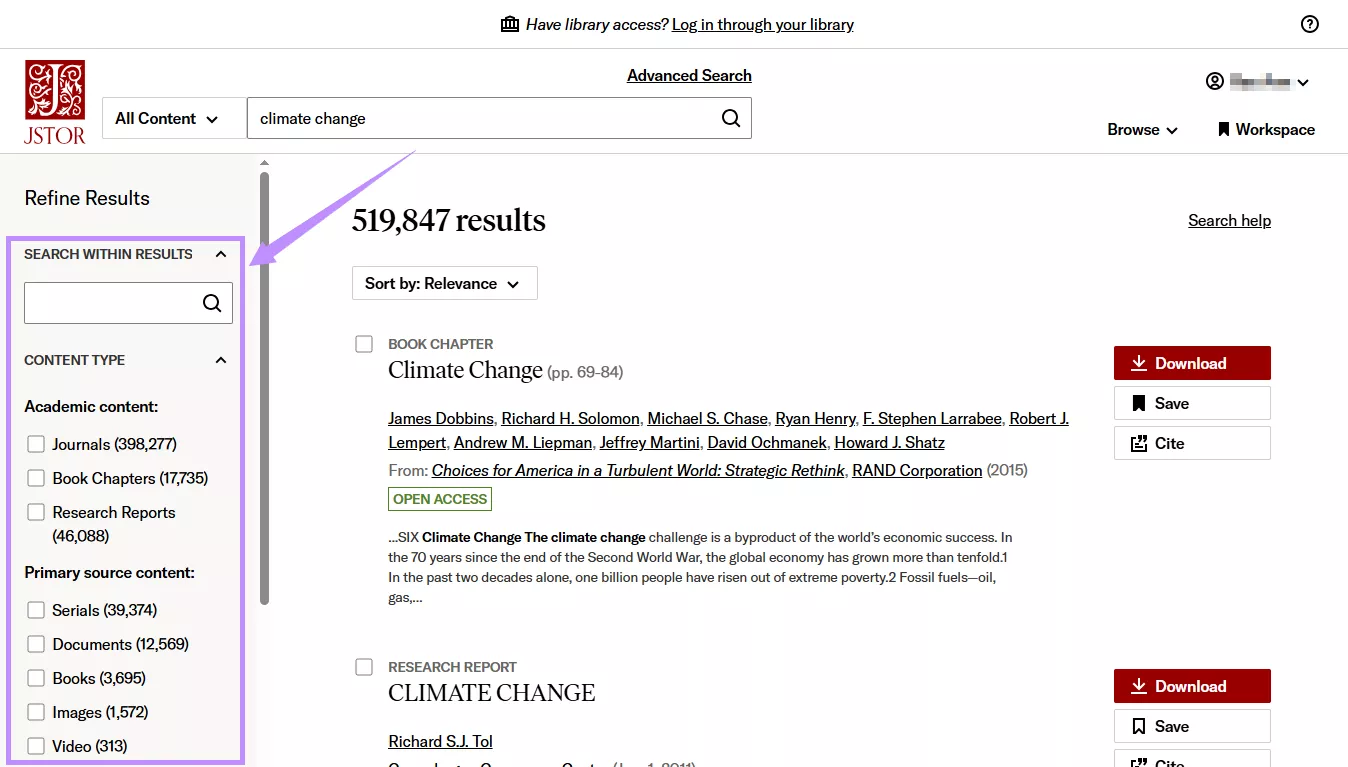Click the help question mark icon
The width and height of the screenshot is (1348, 767).
click(1310, 23)
